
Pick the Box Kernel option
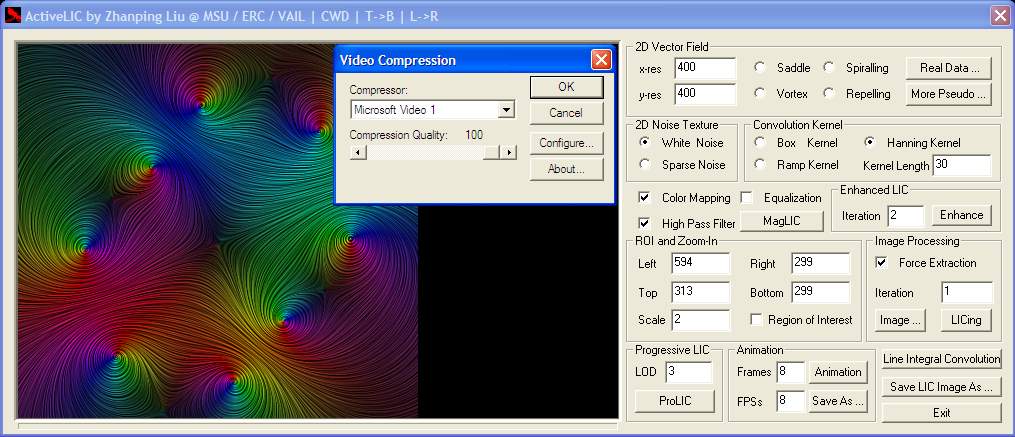[x=760, y=143]
